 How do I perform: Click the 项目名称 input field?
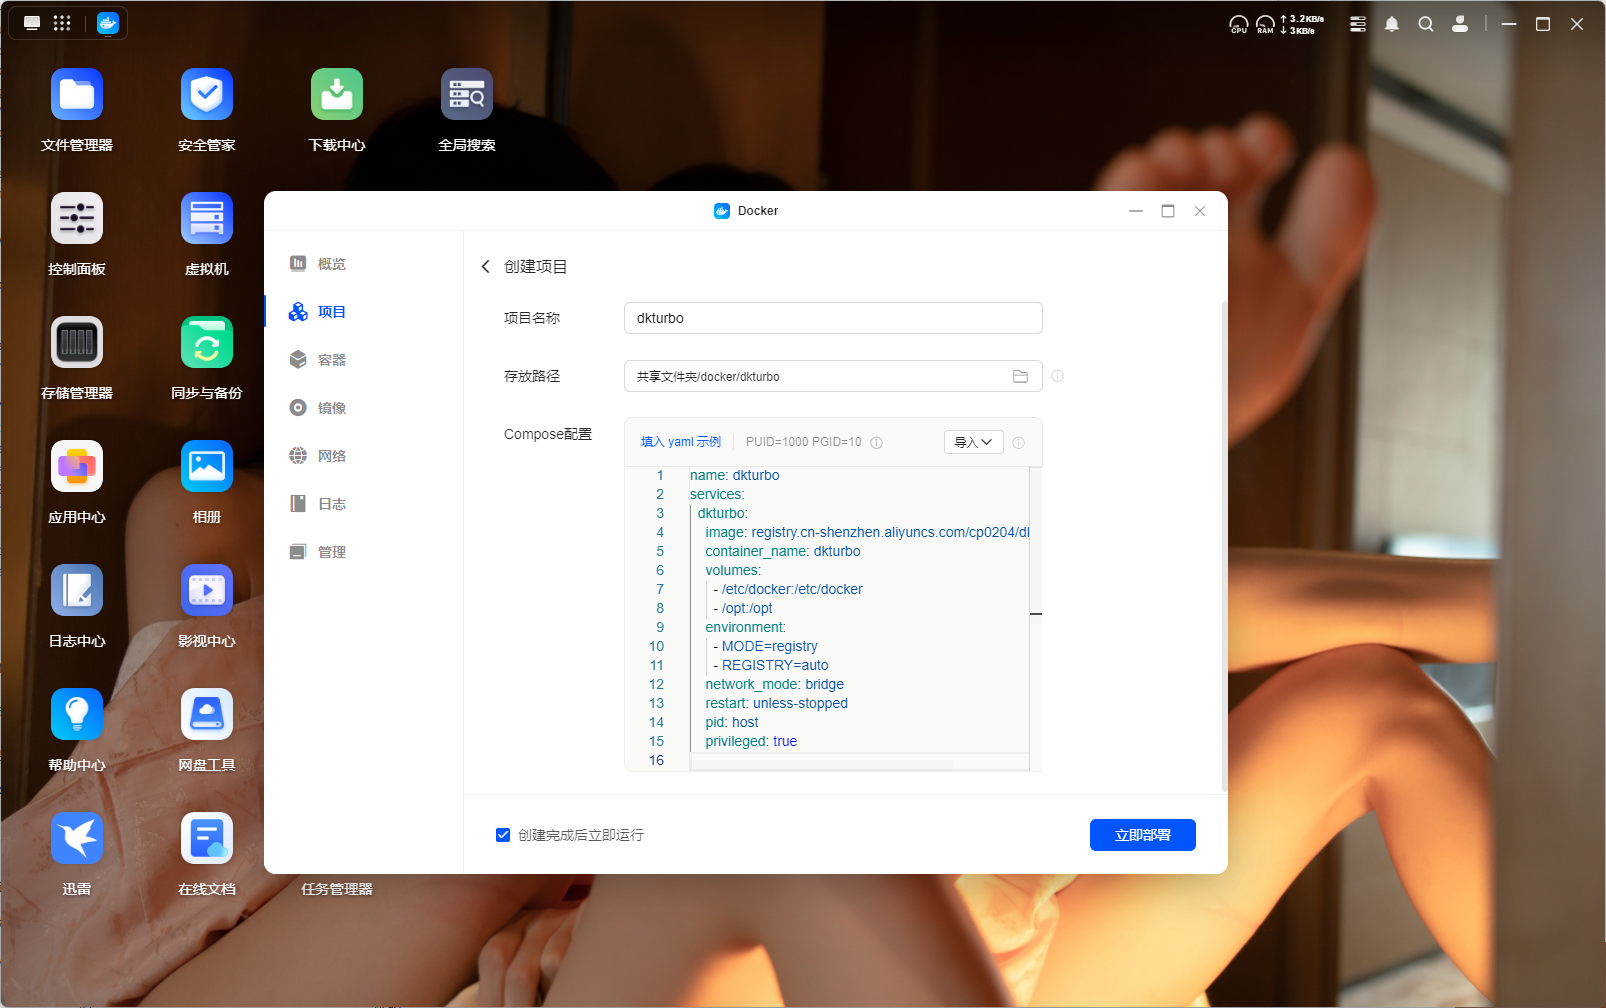(x=833, y=318)
